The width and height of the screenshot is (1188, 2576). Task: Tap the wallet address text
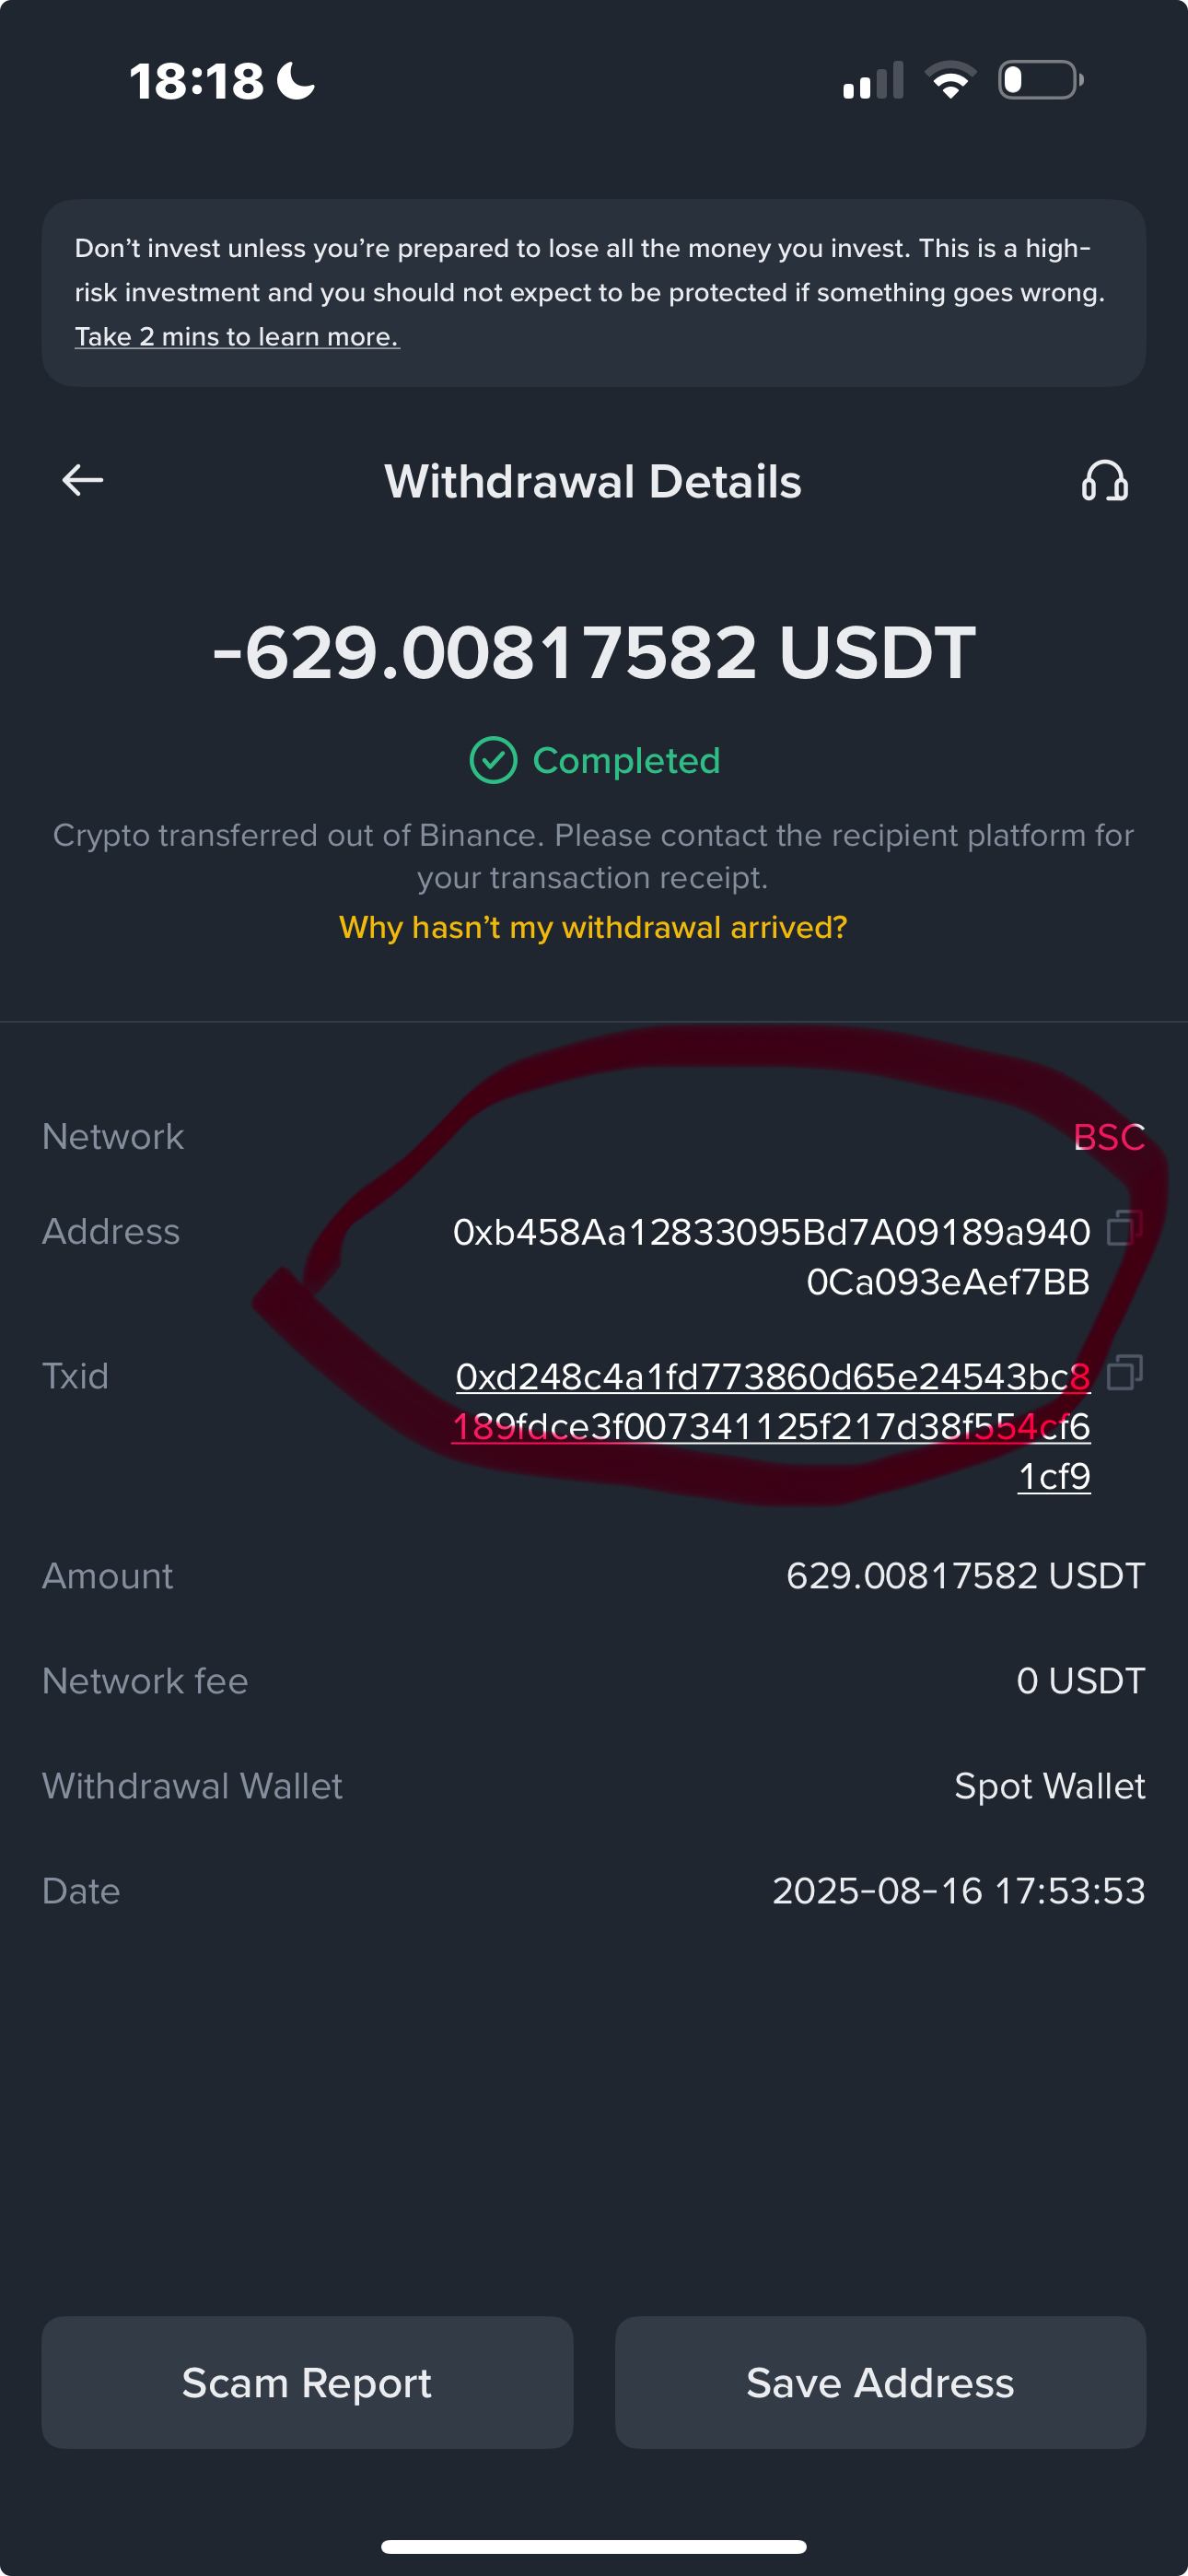pyautogui.click(x=771, y=1256)
